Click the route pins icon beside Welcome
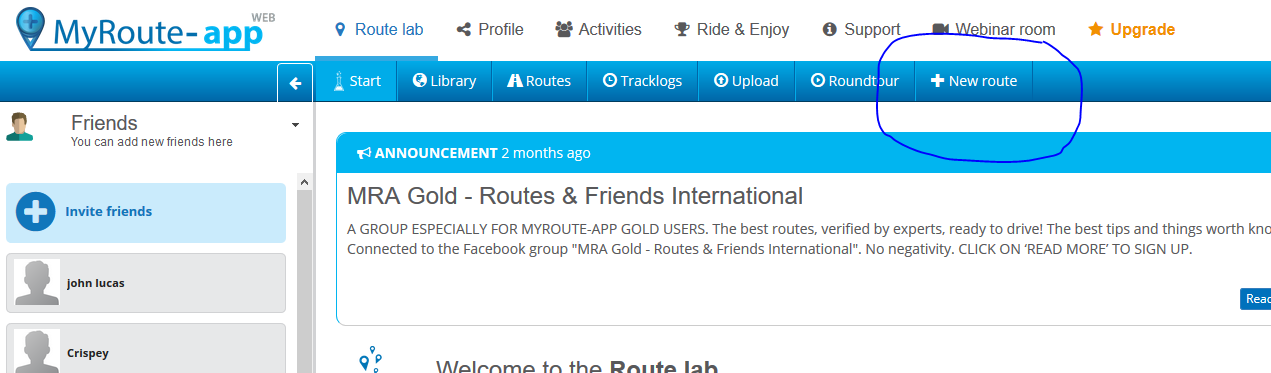 (x=371, y=359)
